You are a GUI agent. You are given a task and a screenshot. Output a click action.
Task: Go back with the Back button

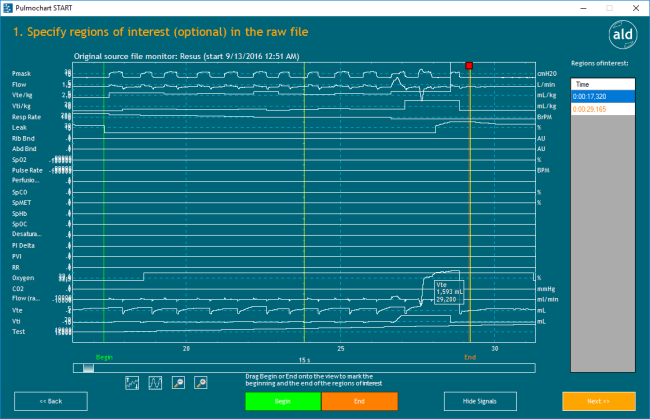(x=50, y=400)
